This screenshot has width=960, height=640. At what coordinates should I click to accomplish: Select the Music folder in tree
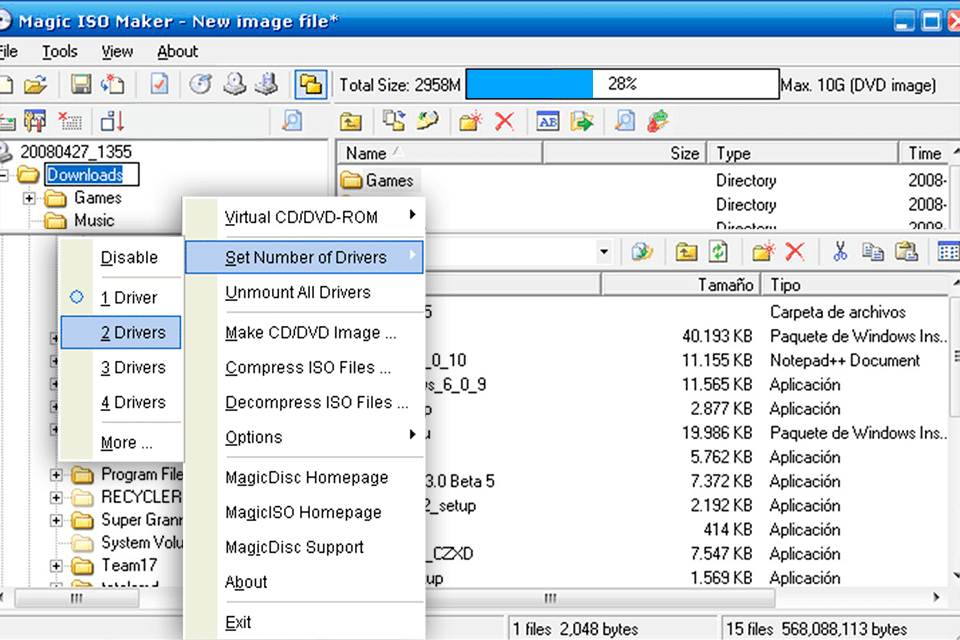coord(94,220)
